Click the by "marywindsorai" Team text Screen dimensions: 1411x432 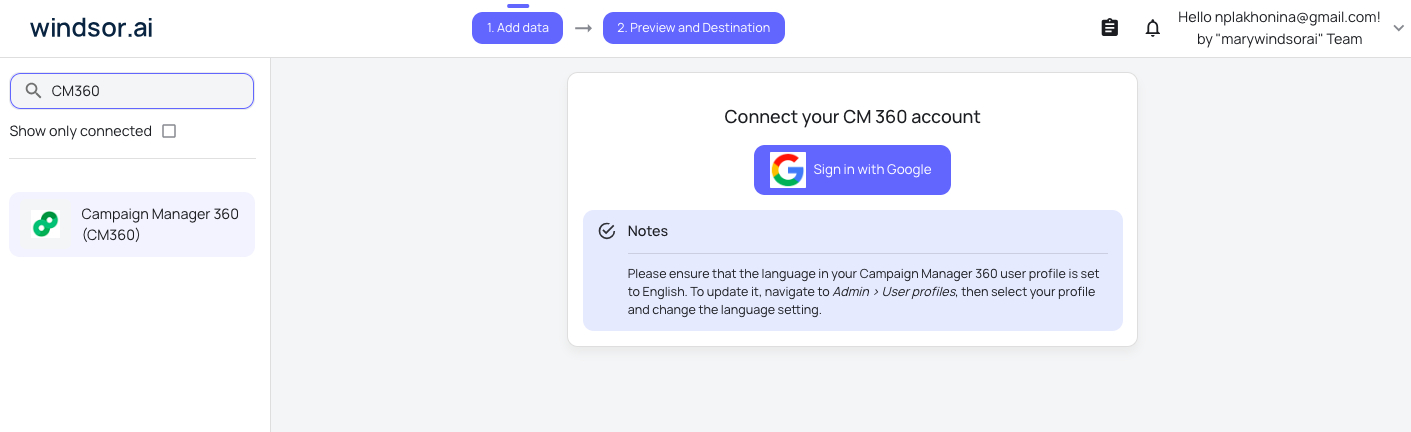[1279, 39]
